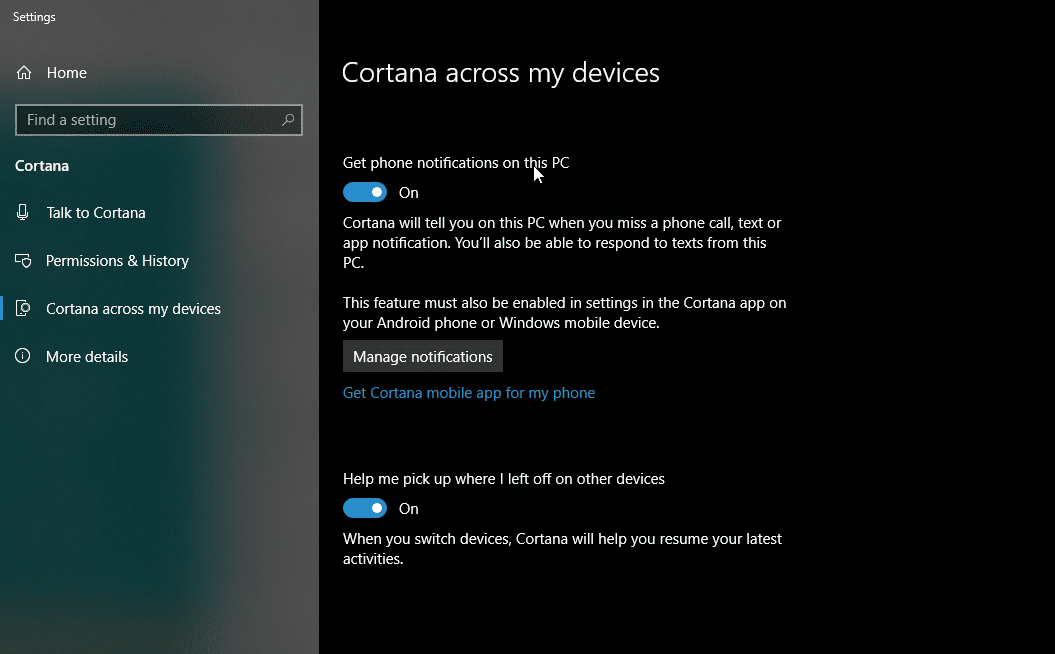Click the Talk to Cortana microphone icon
This screenshot has width=1055, height=654.
coord(23,213)
